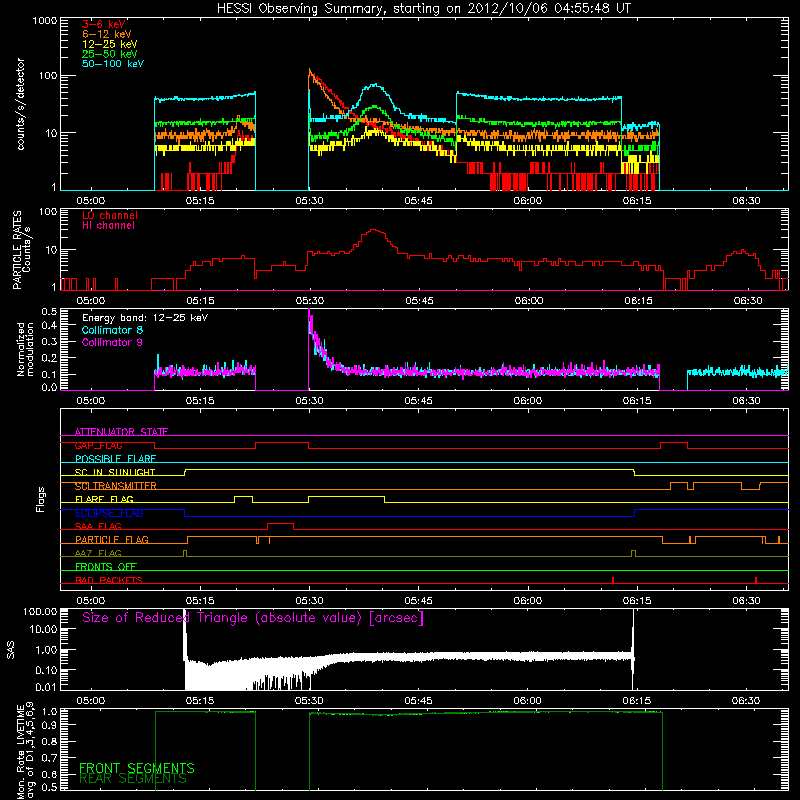800x800 pixels.
Task: Click the BAD_PACKETS spike near 06:30
Action: (756, 580)
